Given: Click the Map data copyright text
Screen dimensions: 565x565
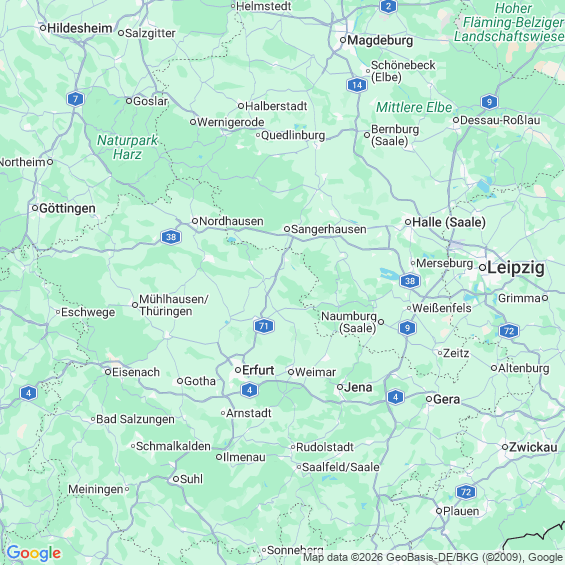Looking at the screenshot, I should tap(433, 558).
